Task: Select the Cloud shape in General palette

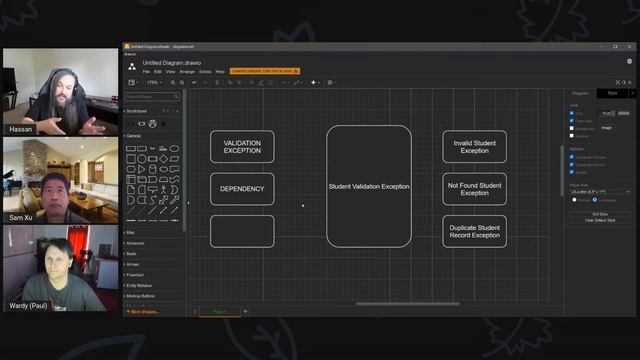Action: click(x=163, y=169)
